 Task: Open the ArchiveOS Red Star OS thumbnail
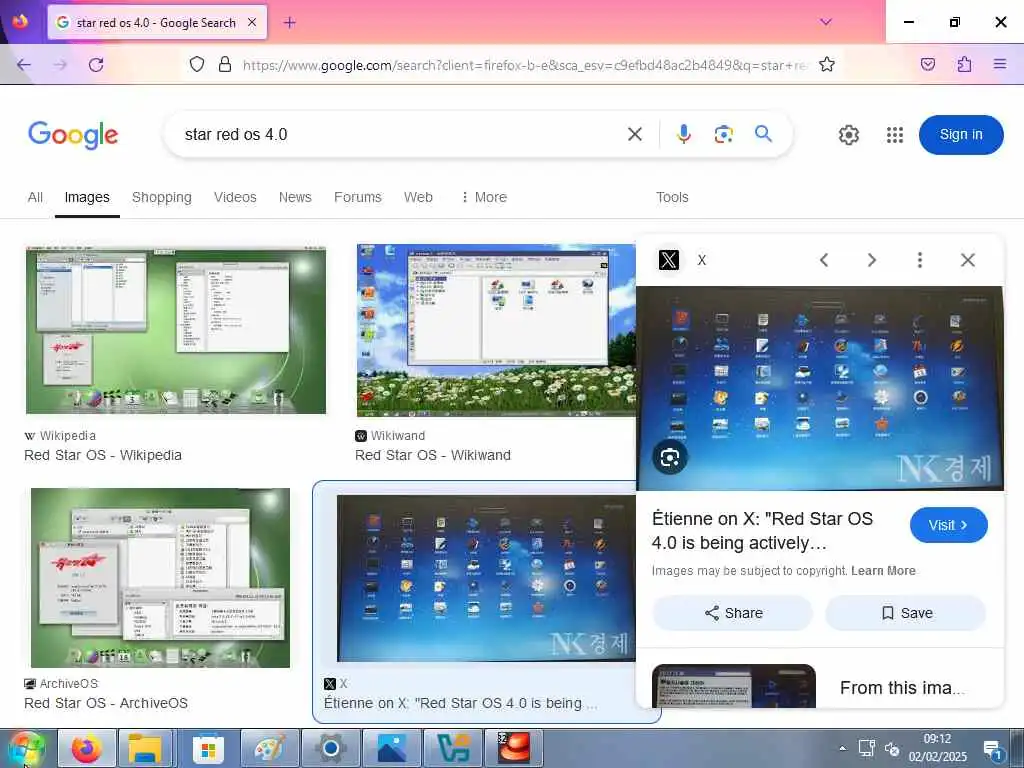click(x=160, y=578)
